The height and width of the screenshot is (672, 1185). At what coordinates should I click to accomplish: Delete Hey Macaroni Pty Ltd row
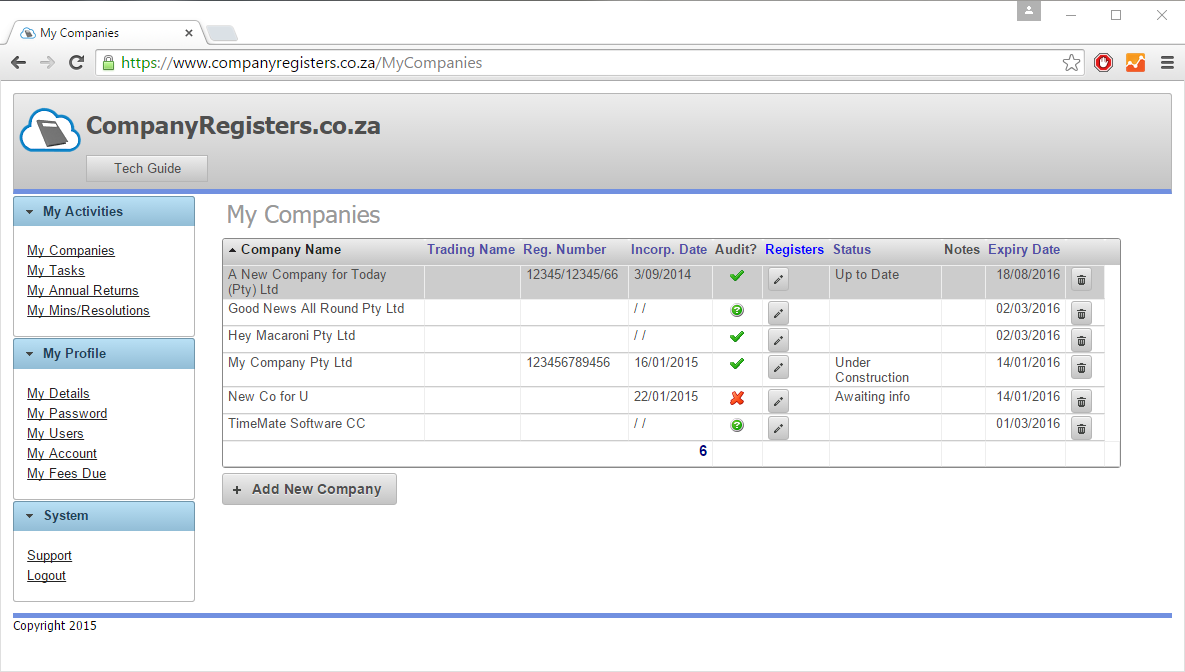tap(1081, 339)
